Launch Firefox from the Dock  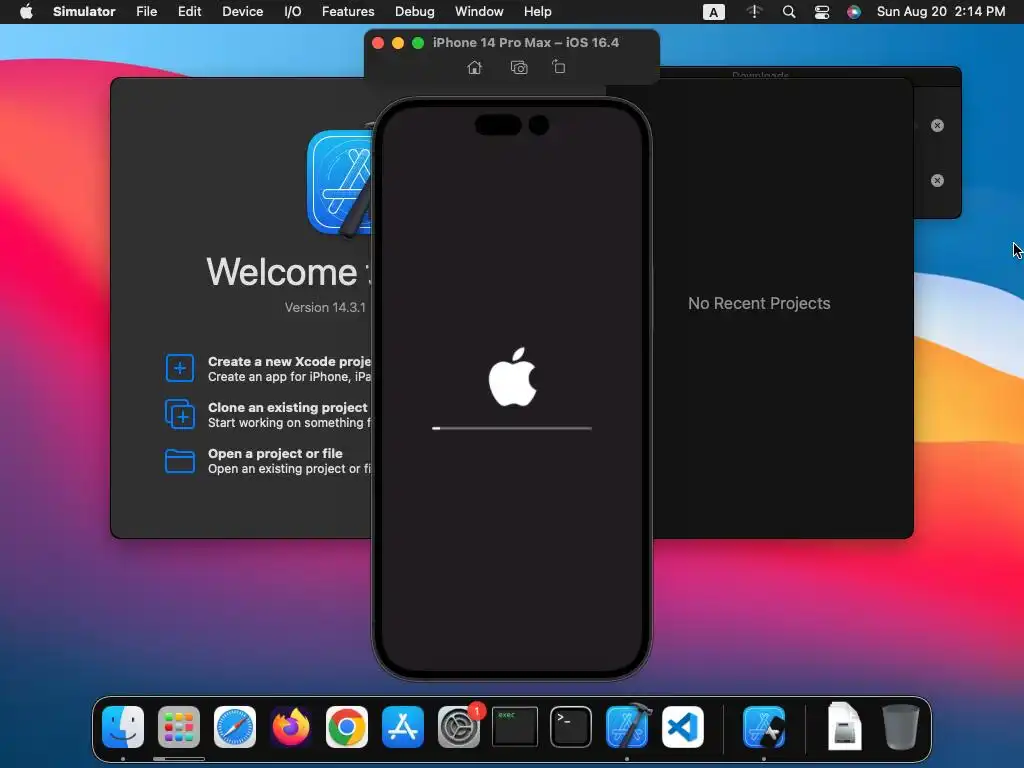[x=291, y=727]
